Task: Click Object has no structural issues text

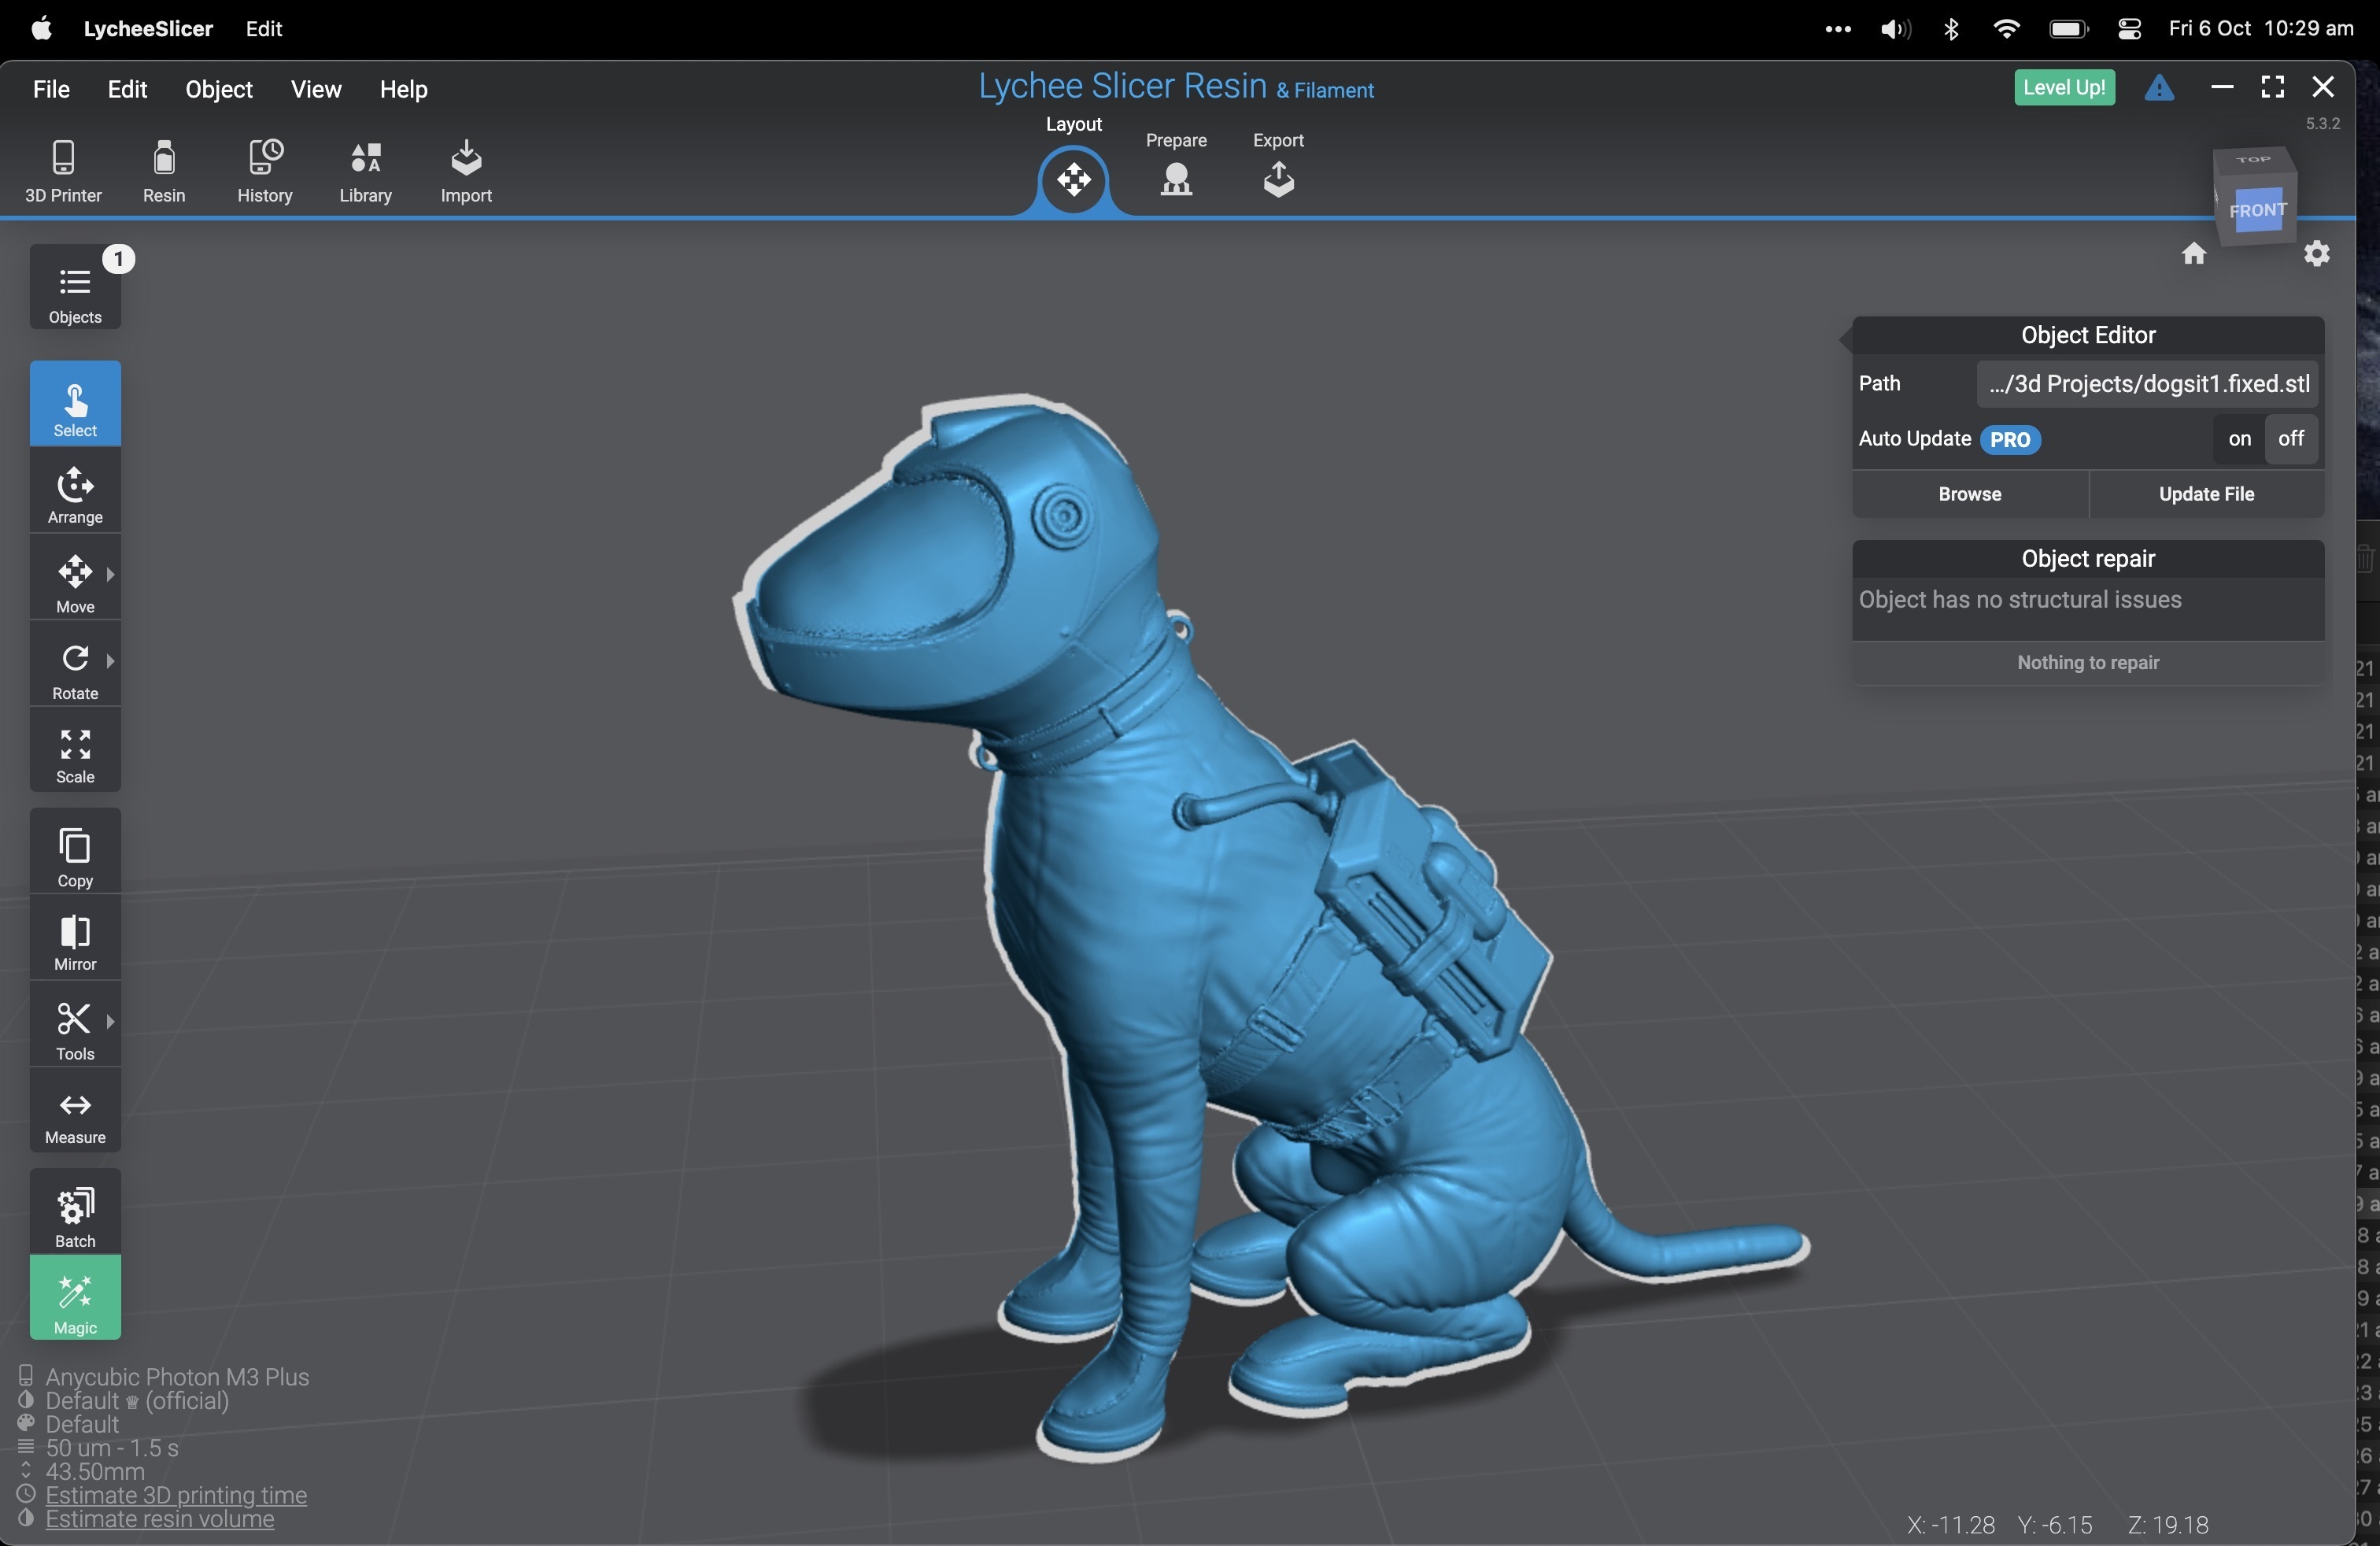Action: pyautogui.click(x=2020, y=600)
